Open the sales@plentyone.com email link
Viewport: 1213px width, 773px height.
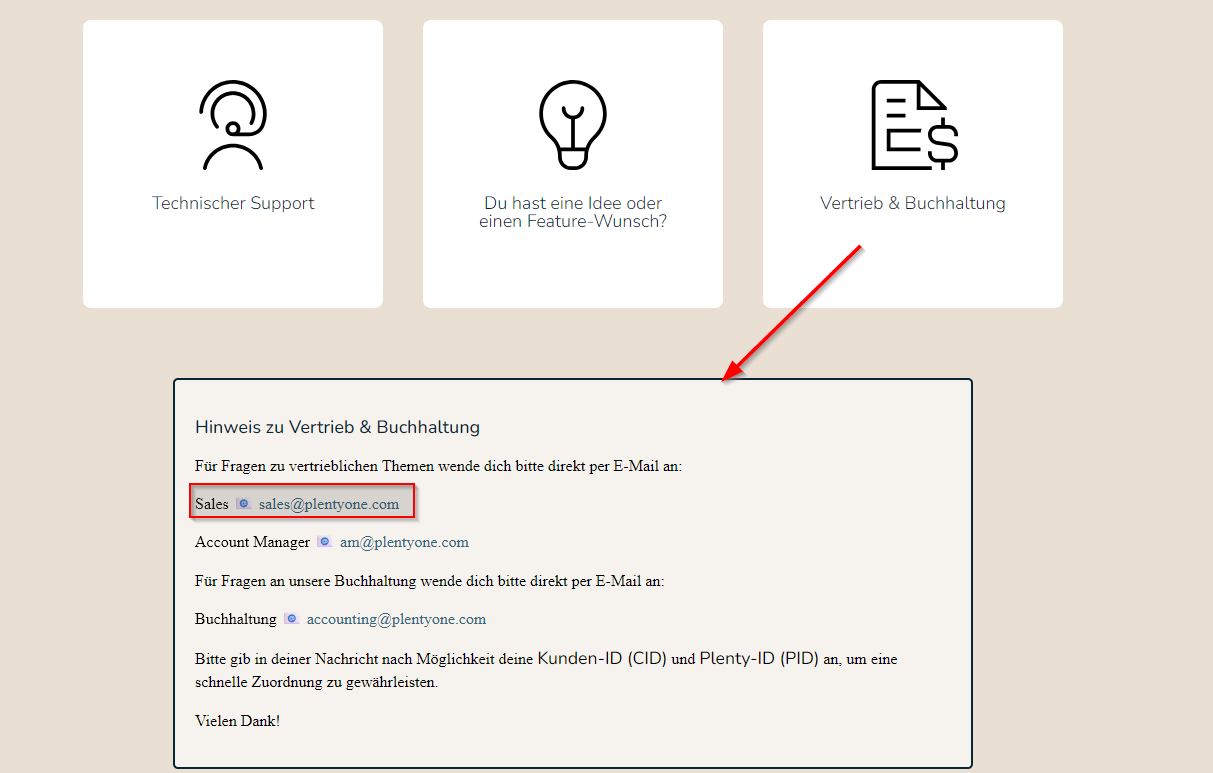coord(328,504)
